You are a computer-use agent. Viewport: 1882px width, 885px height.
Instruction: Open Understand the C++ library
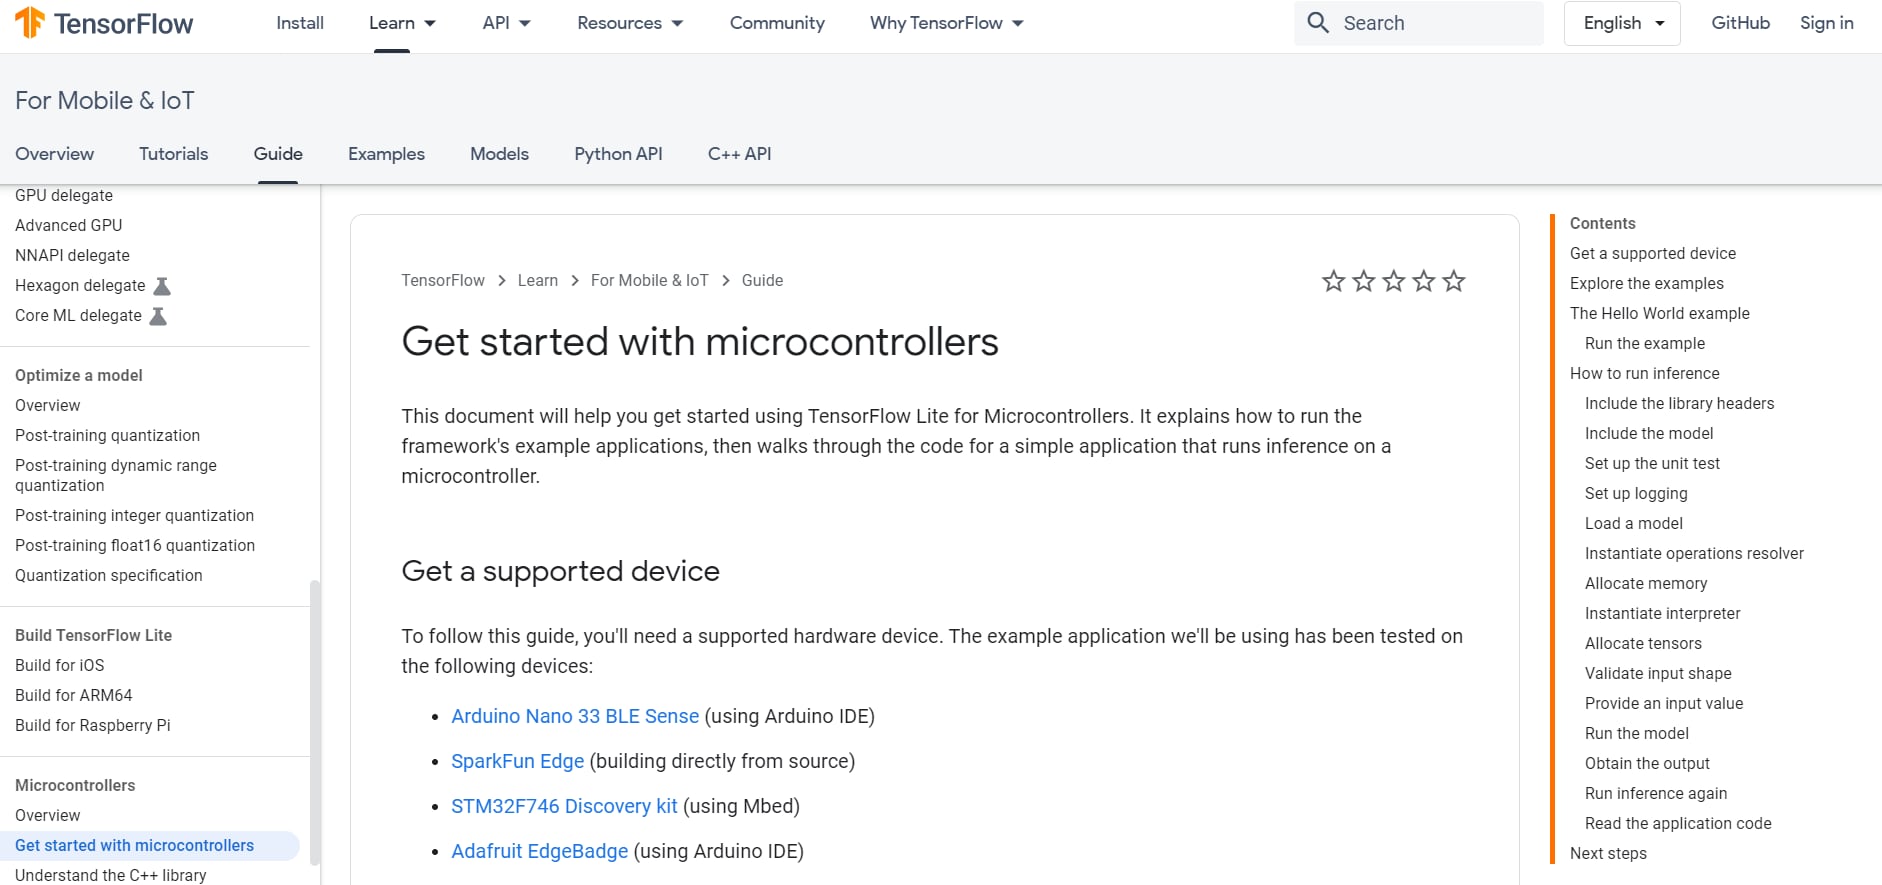click(x=110, y=875)
